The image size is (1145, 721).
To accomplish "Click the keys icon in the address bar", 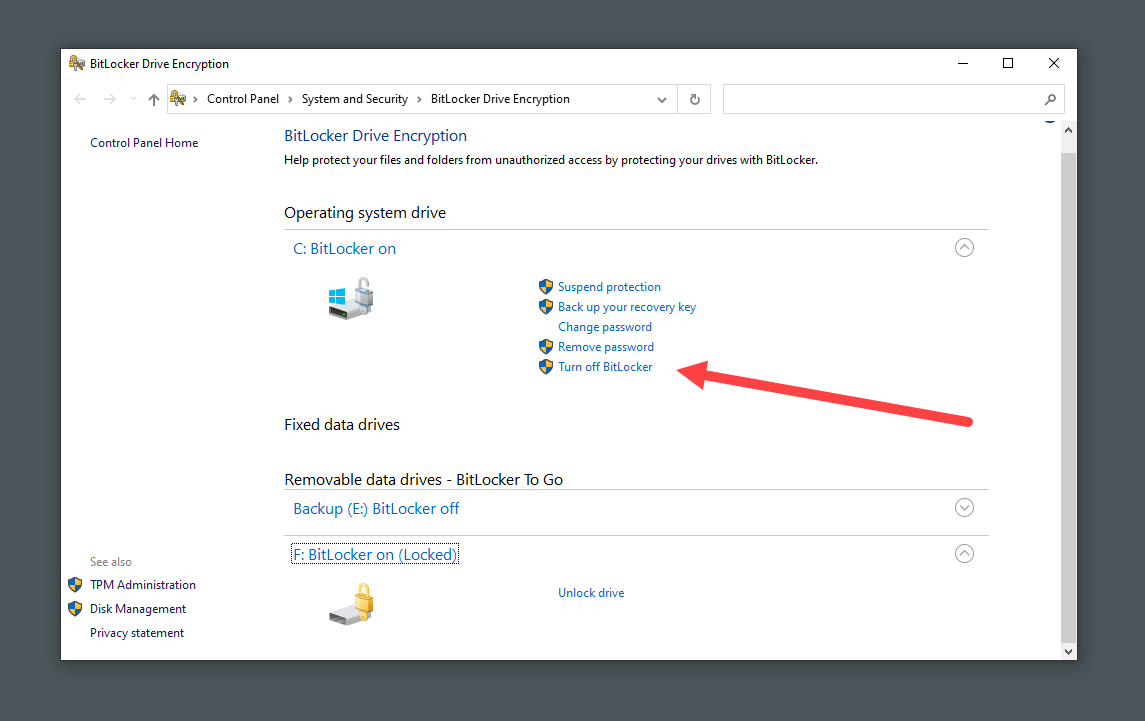I will [x=177, y=98].
